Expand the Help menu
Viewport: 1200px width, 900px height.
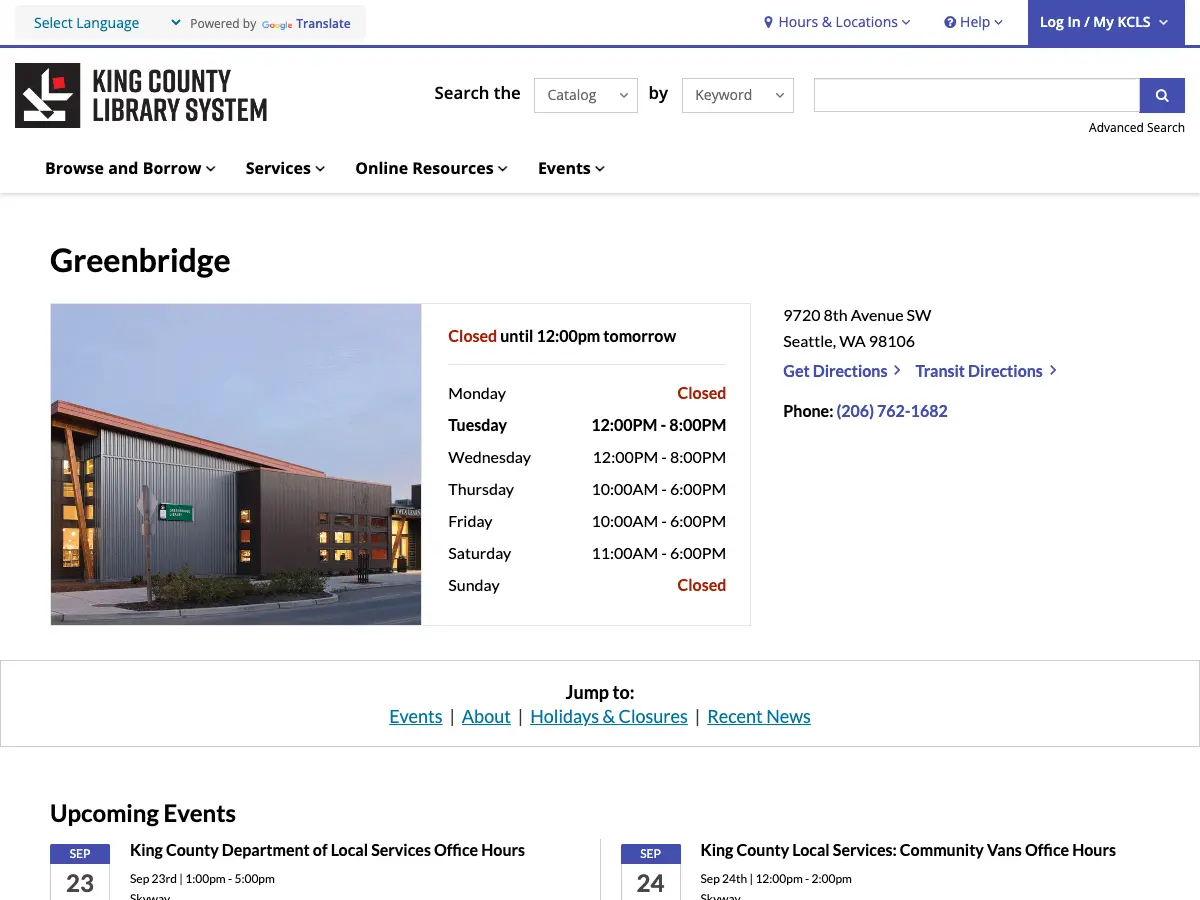973,22
